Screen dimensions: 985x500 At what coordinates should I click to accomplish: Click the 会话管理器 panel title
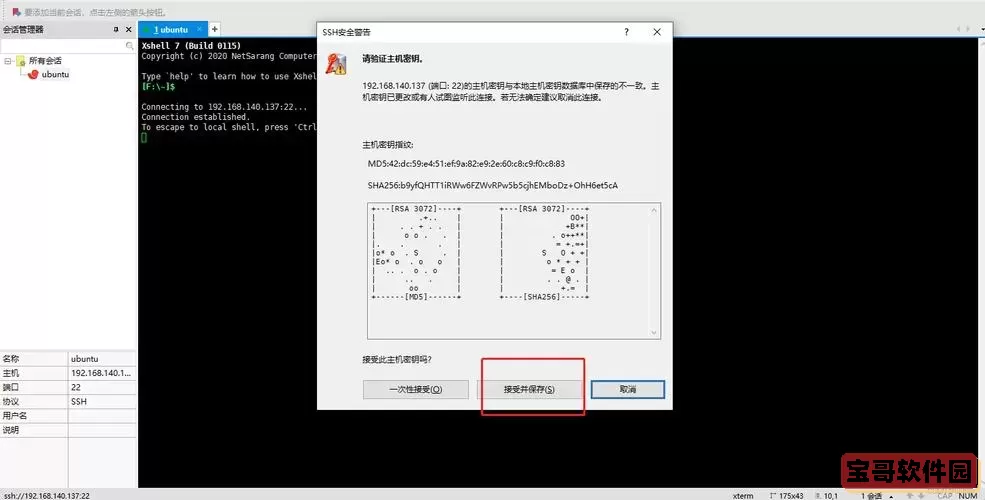pos(23,30)
